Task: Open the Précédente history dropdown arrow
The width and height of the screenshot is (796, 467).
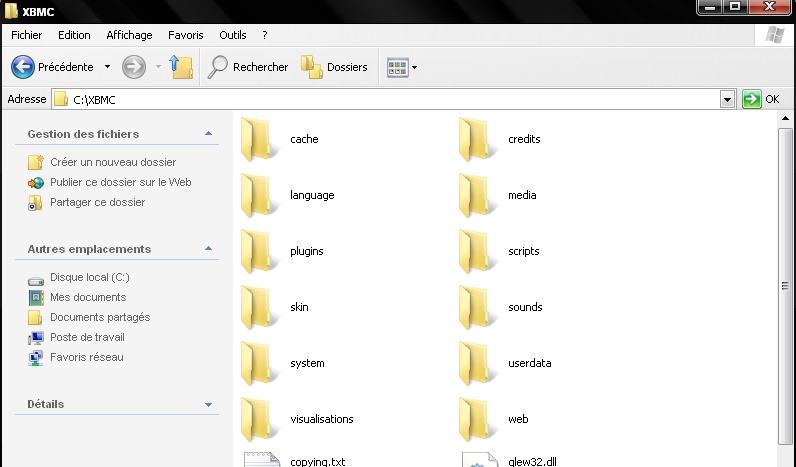Action: (107, 66)
